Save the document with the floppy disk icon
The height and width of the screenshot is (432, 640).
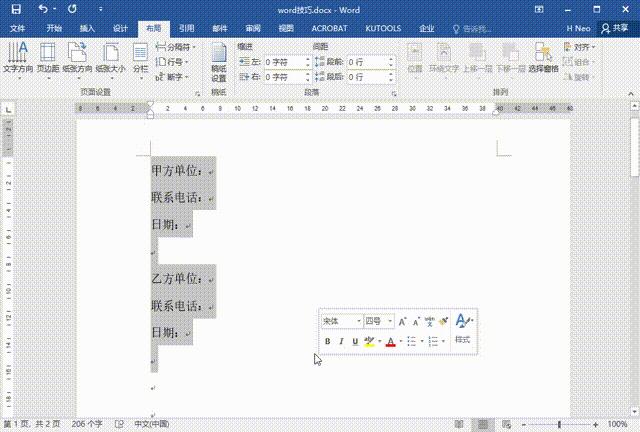16,9
